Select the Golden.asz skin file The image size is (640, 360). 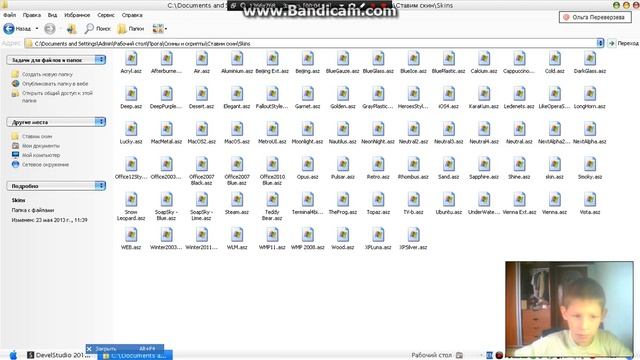point(343,98)
